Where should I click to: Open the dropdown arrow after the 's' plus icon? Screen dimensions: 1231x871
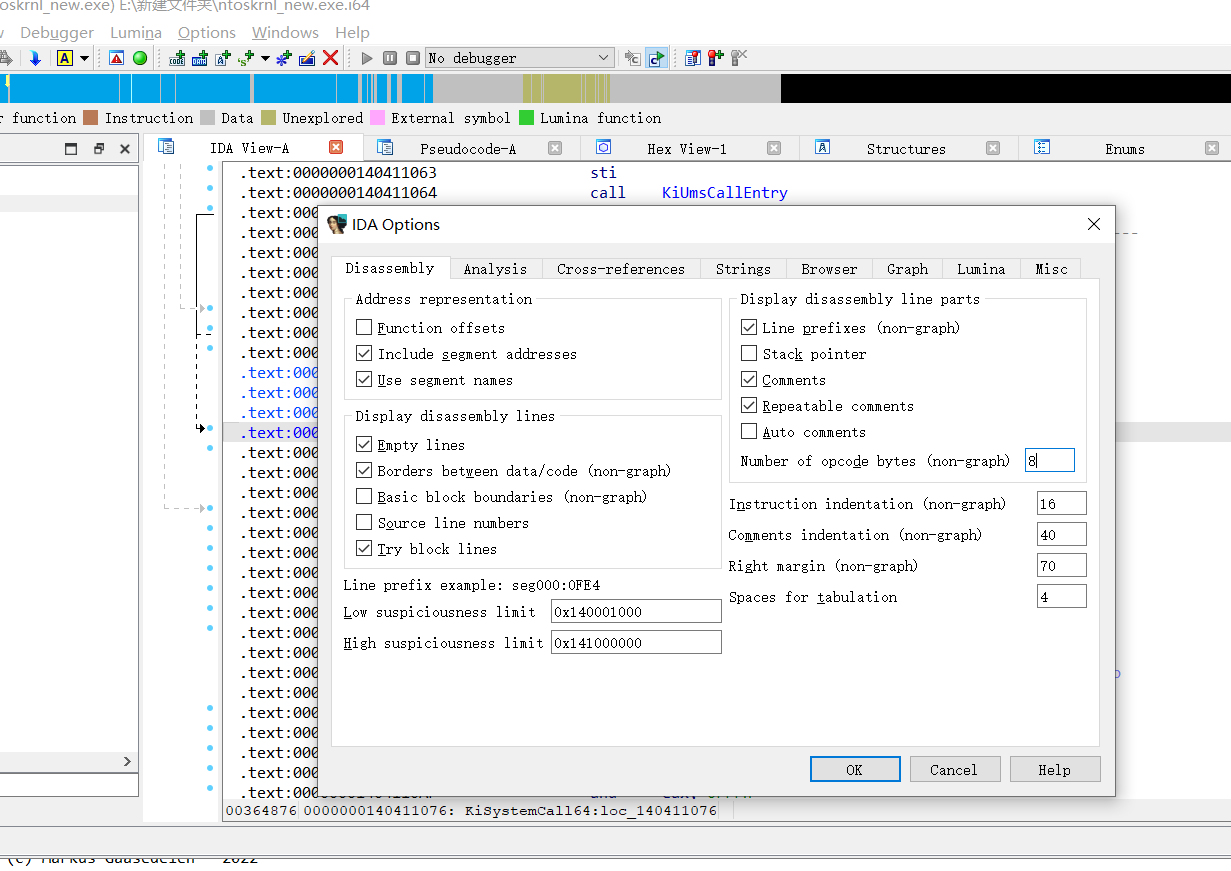(265, 58)
